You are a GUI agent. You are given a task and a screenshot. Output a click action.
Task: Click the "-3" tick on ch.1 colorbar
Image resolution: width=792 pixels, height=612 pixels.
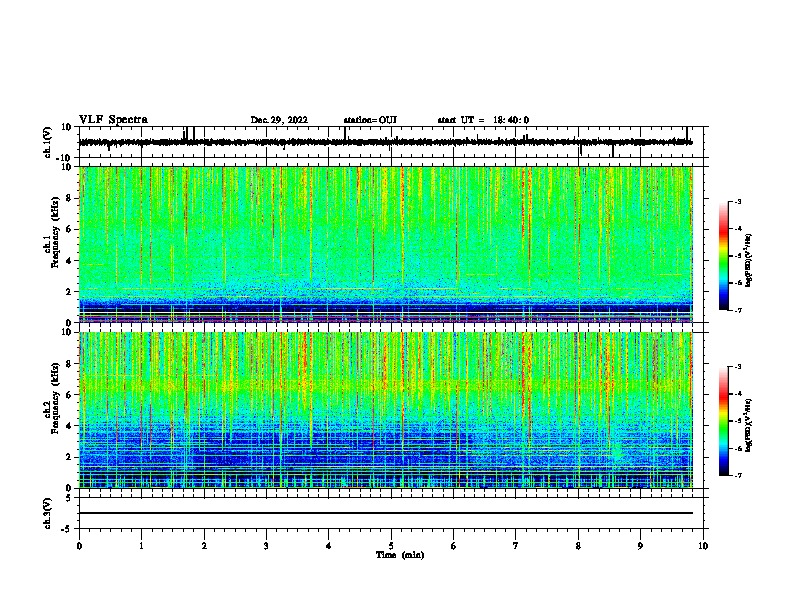coord(737,201)
